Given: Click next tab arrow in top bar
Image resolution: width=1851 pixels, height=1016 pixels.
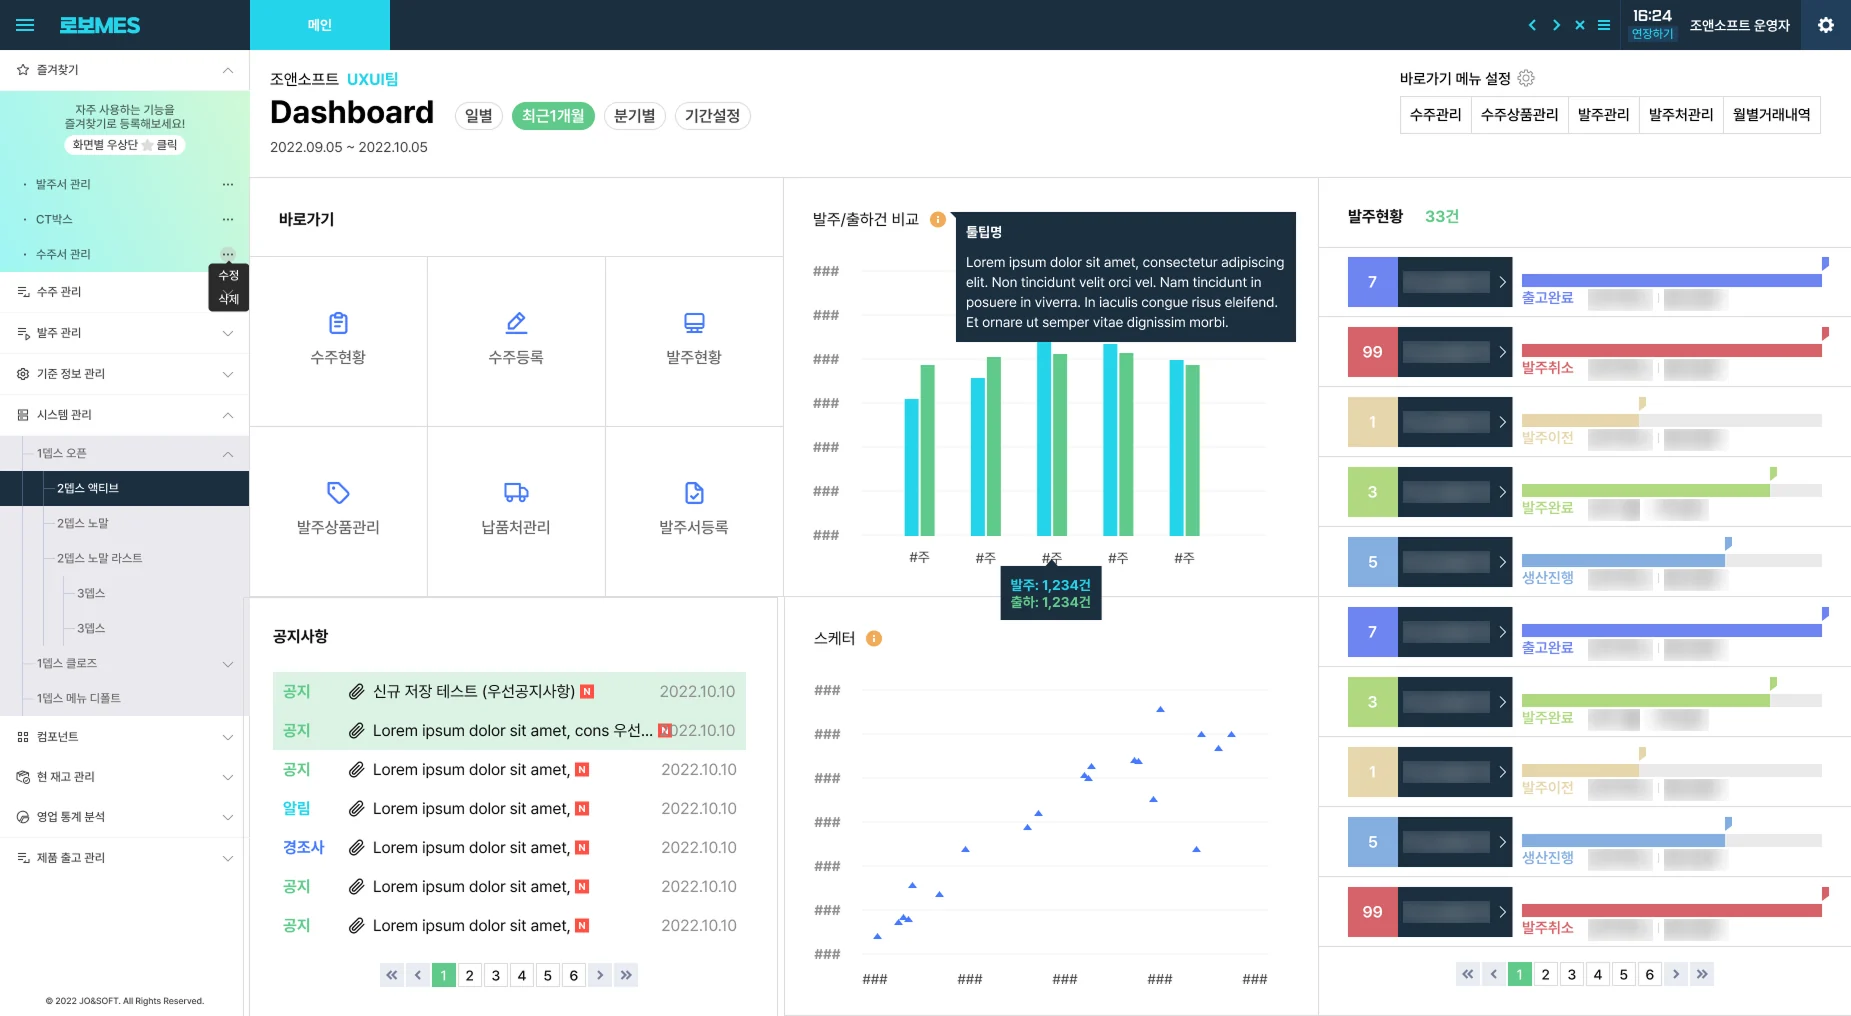Looking at the screenshot, I should point(1556,25).
